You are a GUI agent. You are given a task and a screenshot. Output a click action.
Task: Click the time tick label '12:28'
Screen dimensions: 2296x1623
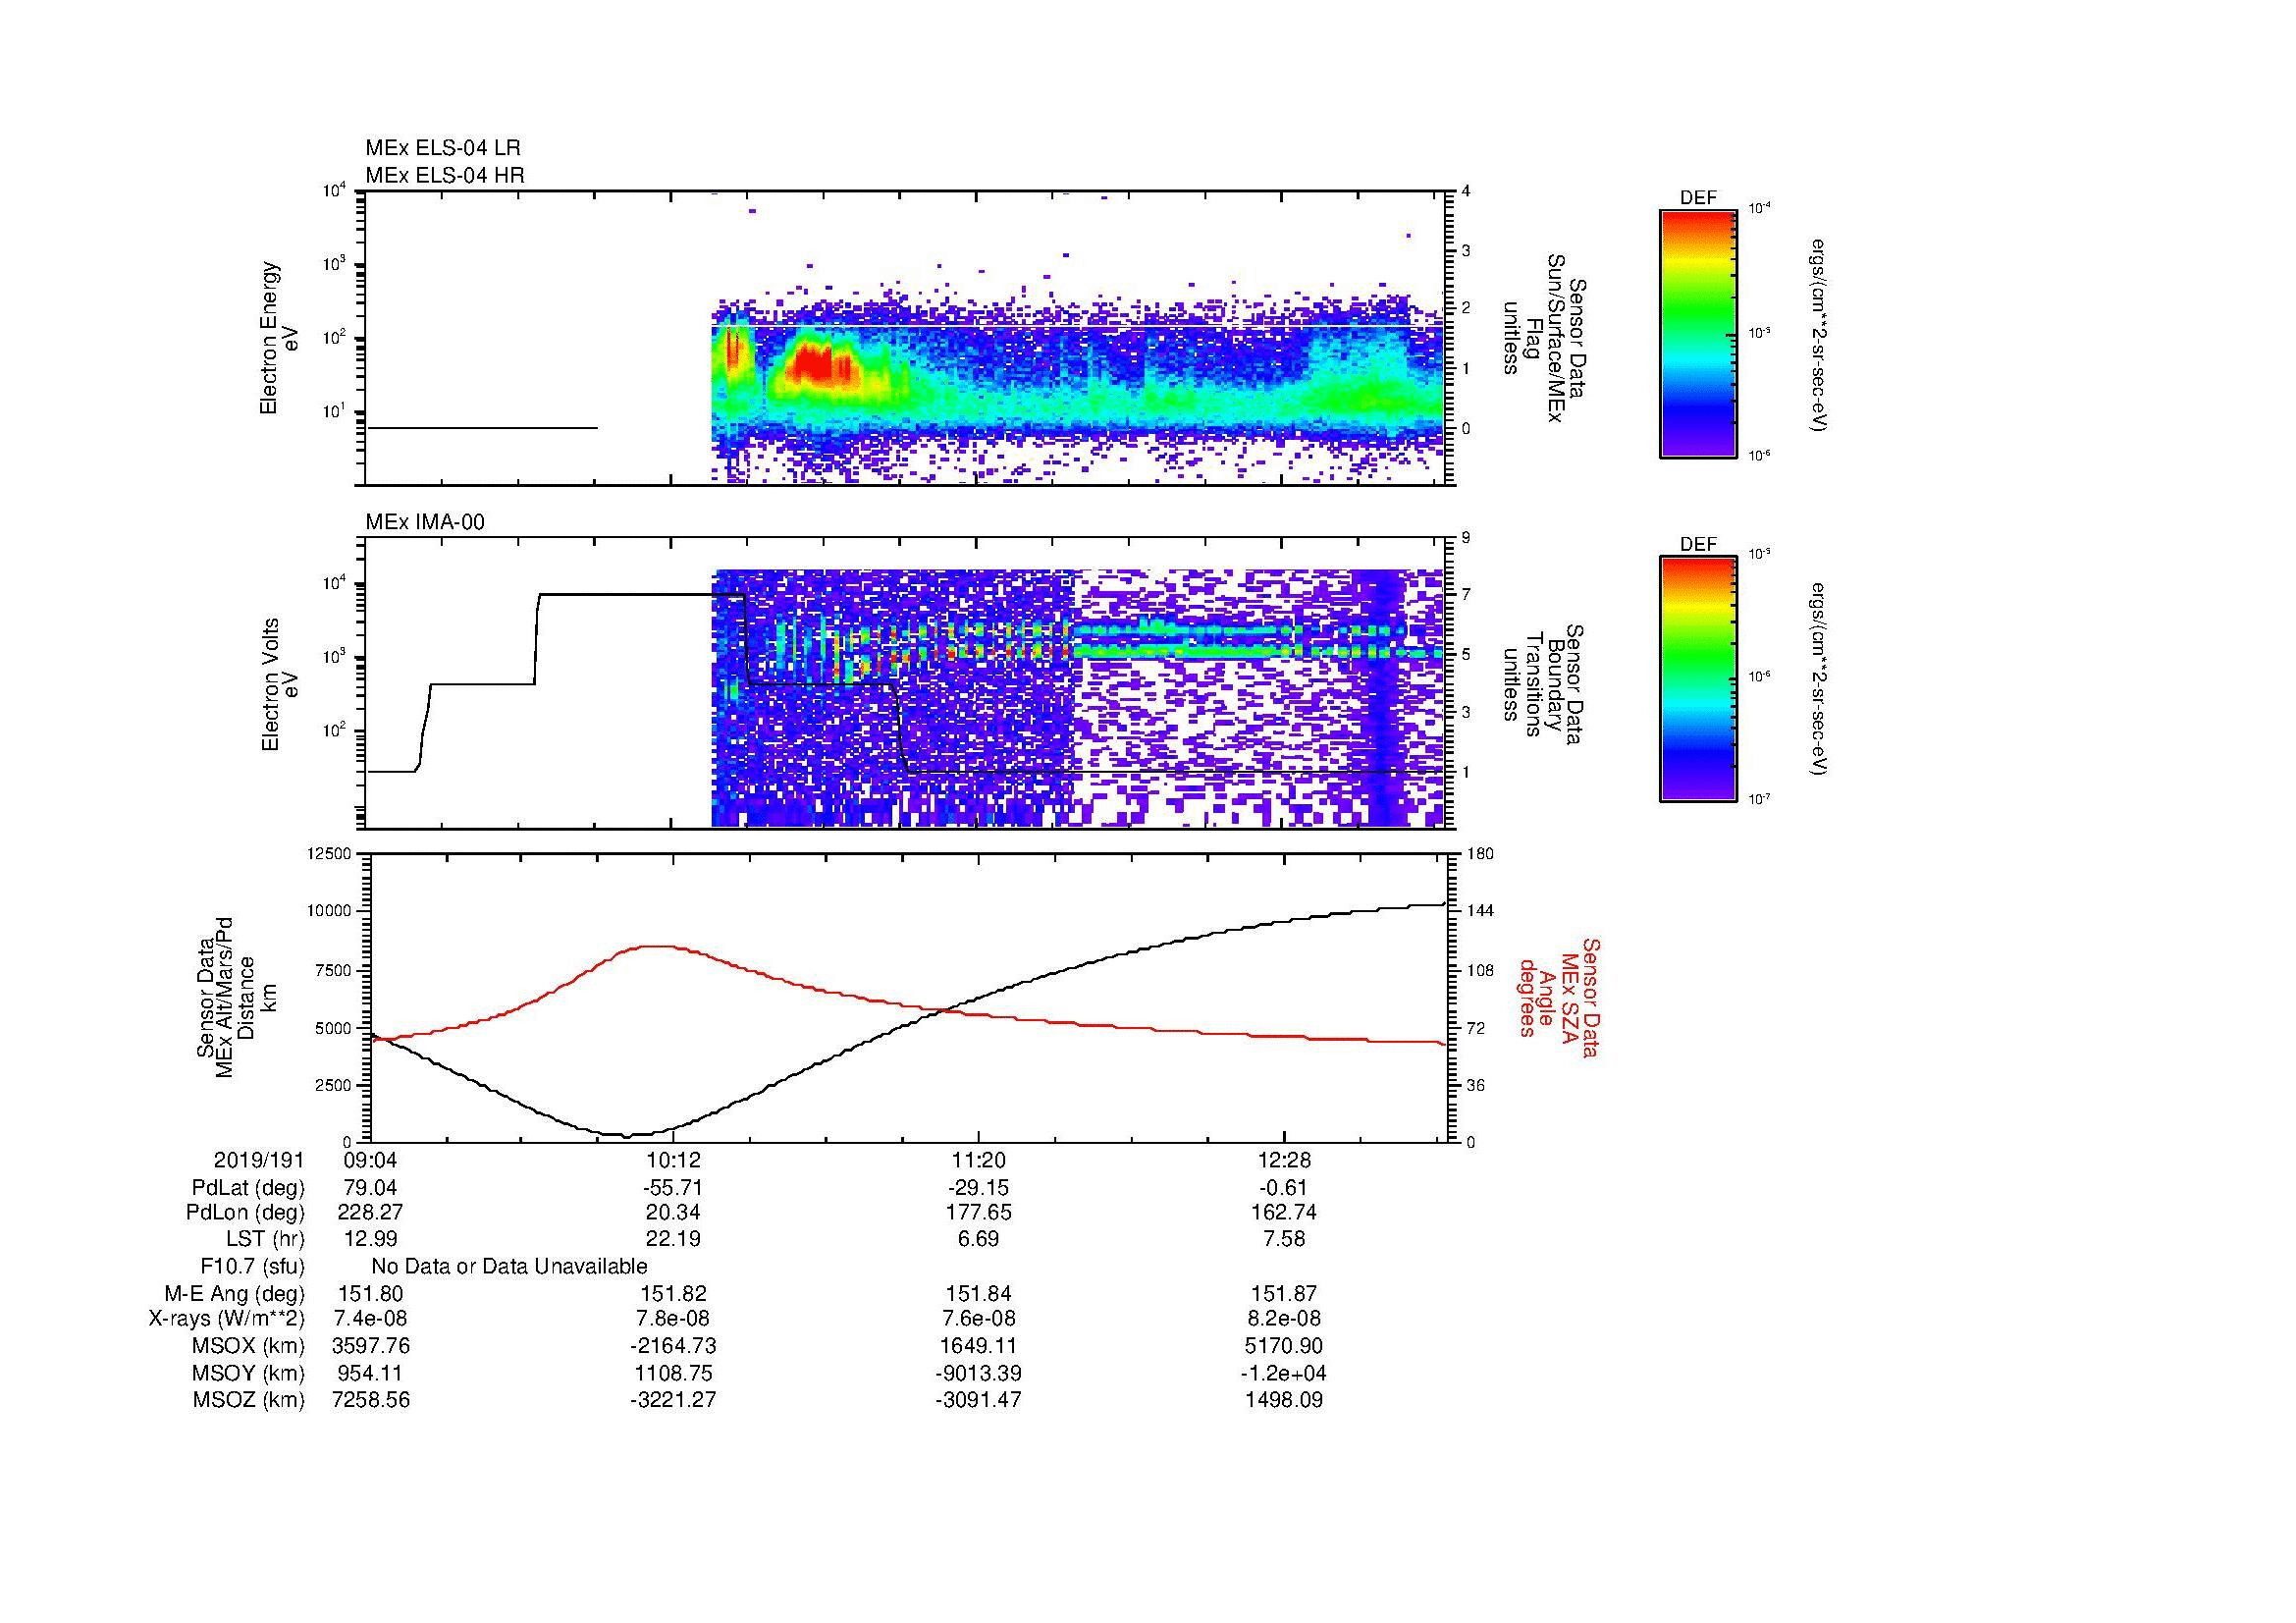coord(1284,1161)
